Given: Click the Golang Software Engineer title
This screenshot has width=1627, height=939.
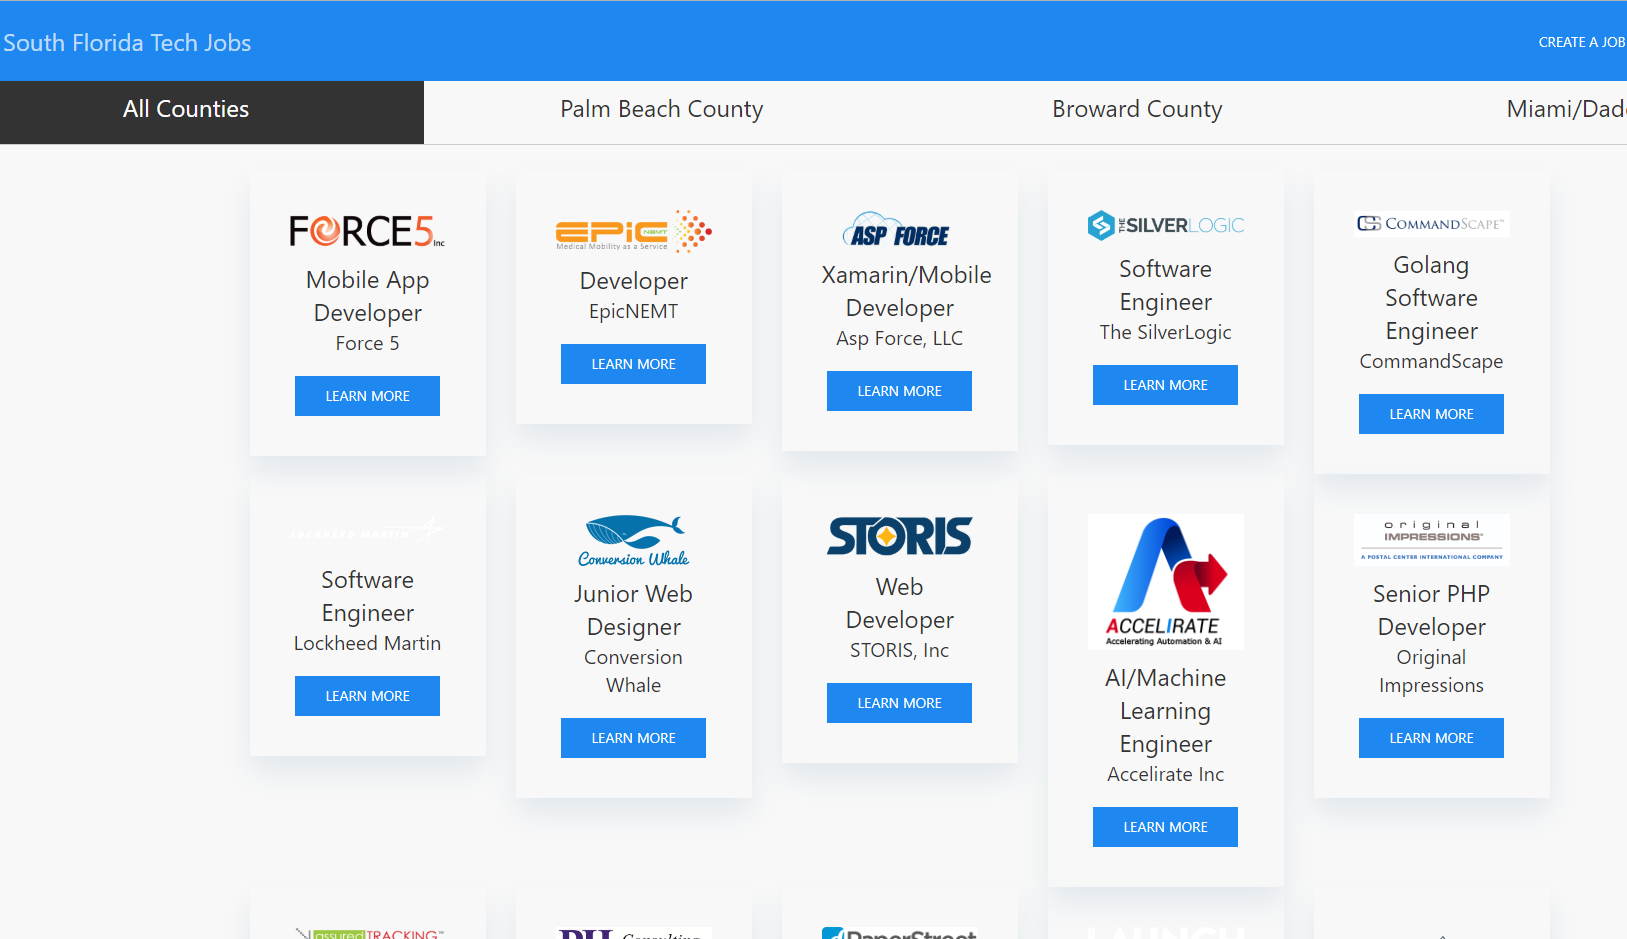Looking at the screenshot, I should tap(1431, 298).
